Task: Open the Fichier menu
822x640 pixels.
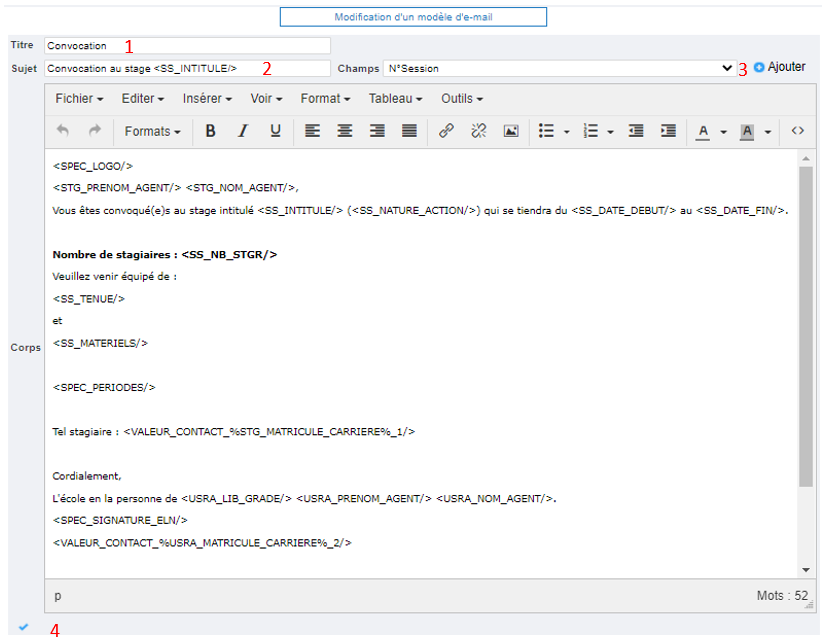Action: [79, 99]
